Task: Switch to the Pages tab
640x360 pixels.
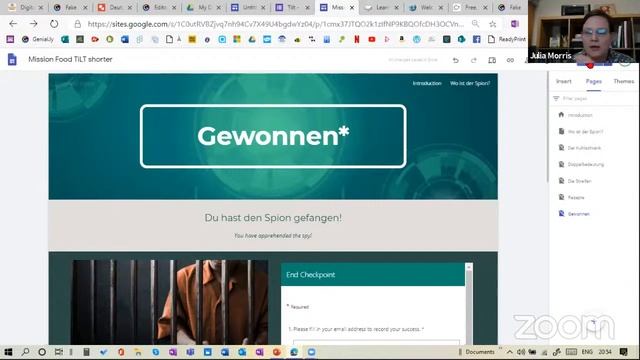Action: (594, 82)
